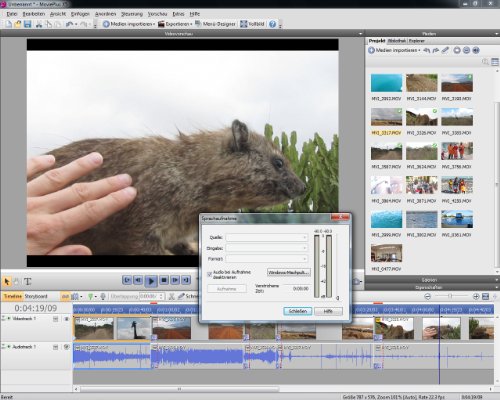
Task: Open the Quelle dropdown in recording dialog
Action: click(x=267, y=237)
